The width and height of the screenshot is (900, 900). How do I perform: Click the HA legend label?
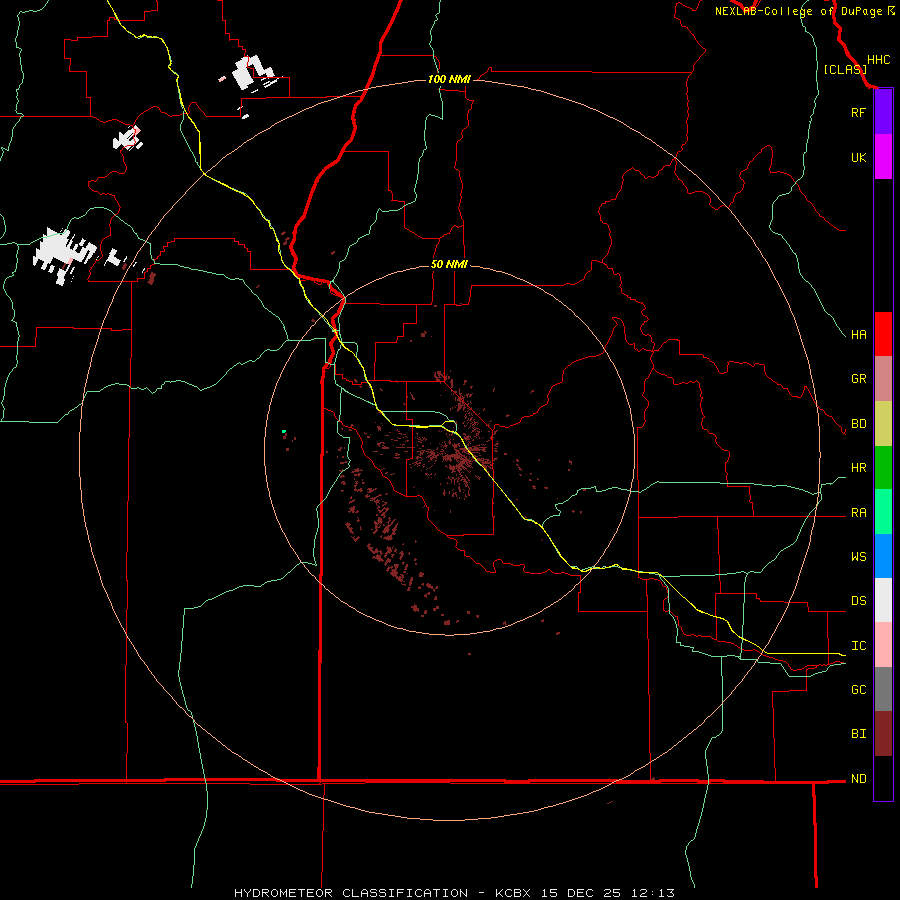[858, 335]
